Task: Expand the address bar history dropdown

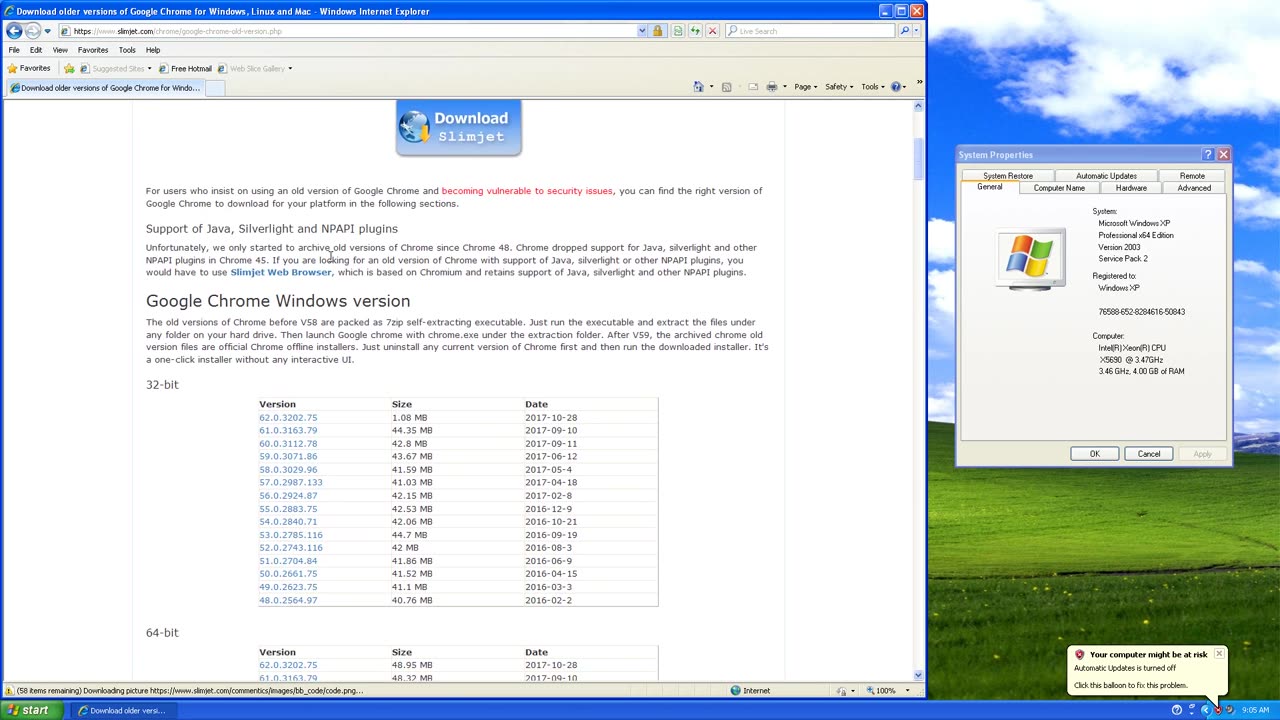Action: point(642,31)
